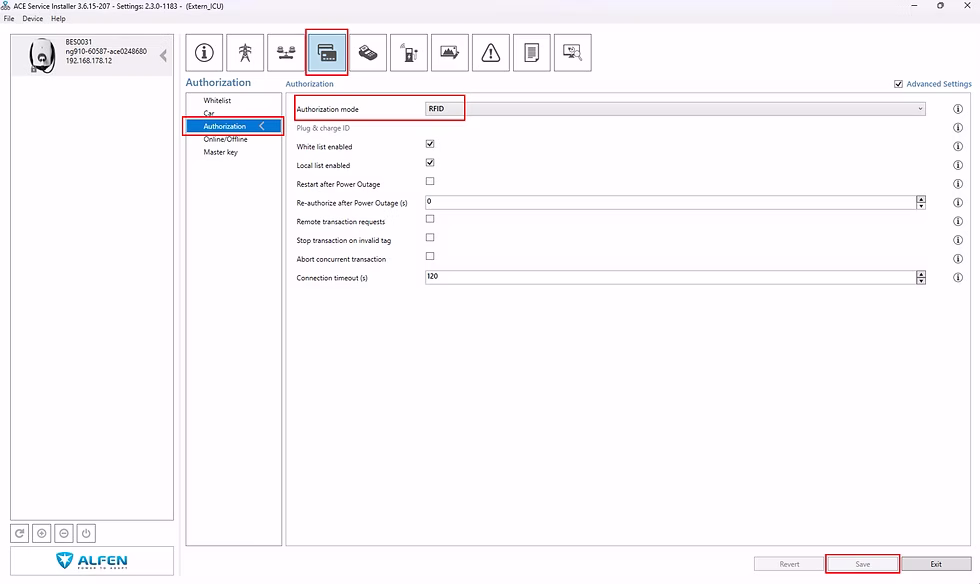Open the payment terminal section icon

tap(368, 53)
